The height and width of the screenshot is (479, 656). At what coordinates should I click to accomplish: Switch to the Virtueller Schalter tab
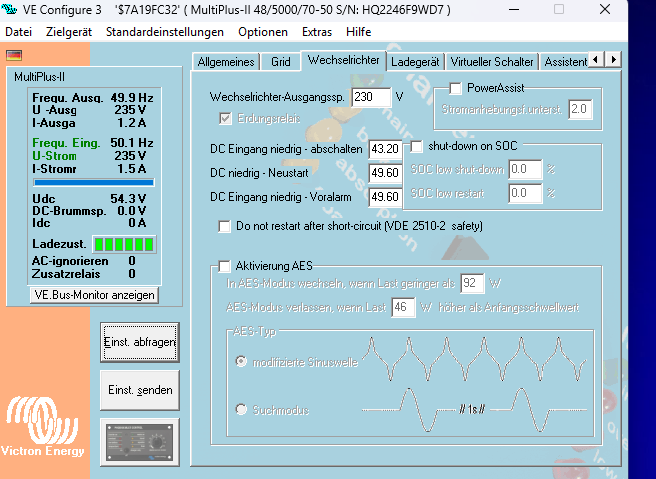pos(493,62)
